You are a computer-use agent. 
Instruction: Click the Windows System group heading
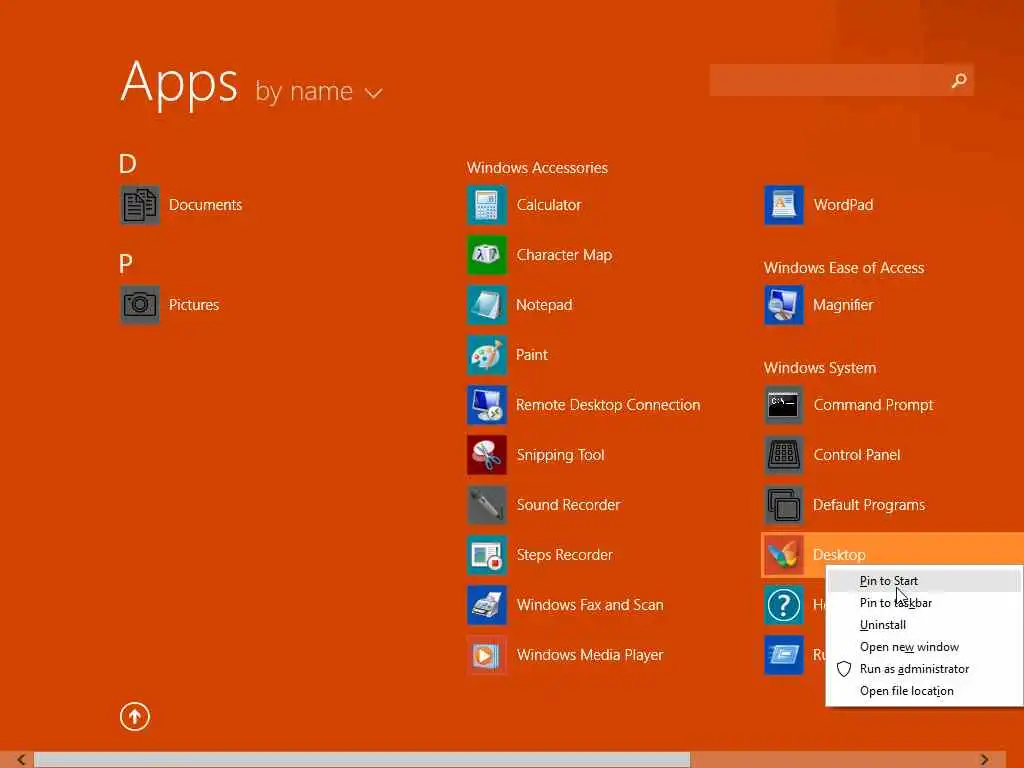(820, 368)
